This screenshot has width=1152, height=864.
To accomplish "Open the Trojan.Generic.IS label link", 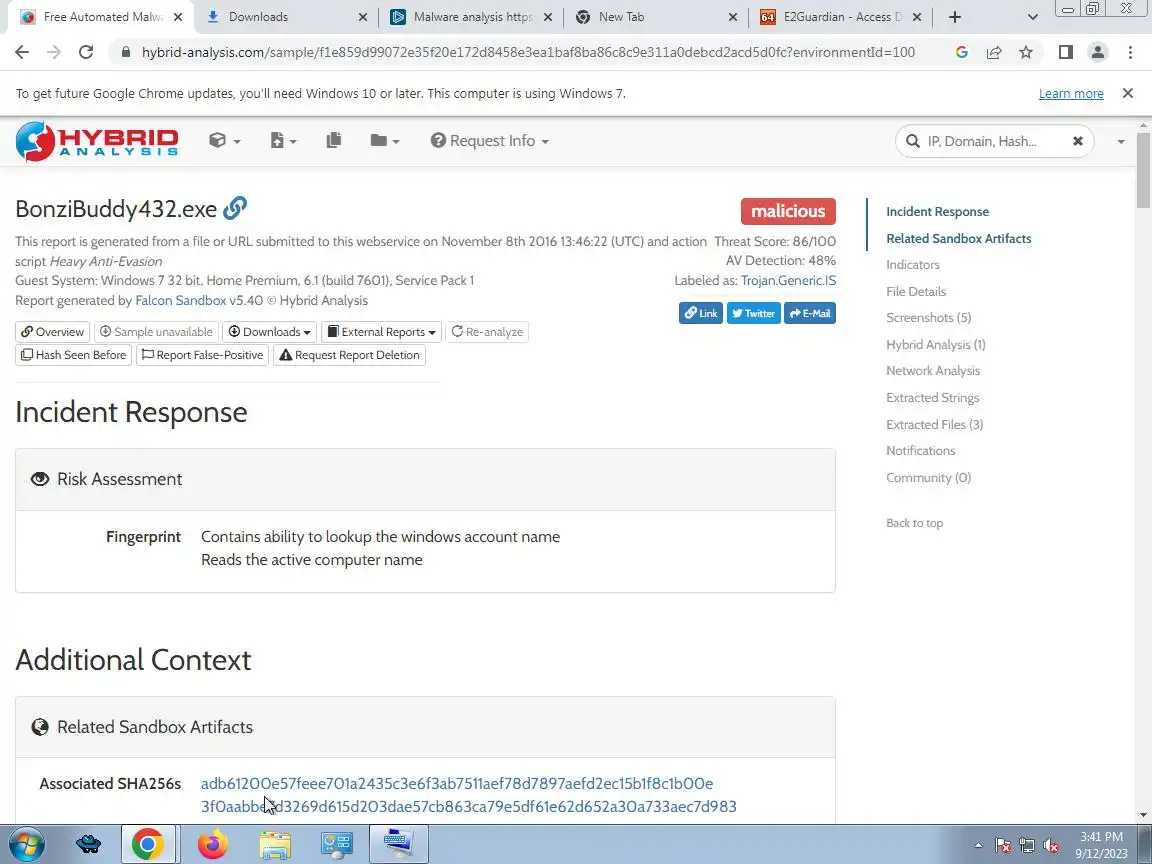I will click(788, 281).
